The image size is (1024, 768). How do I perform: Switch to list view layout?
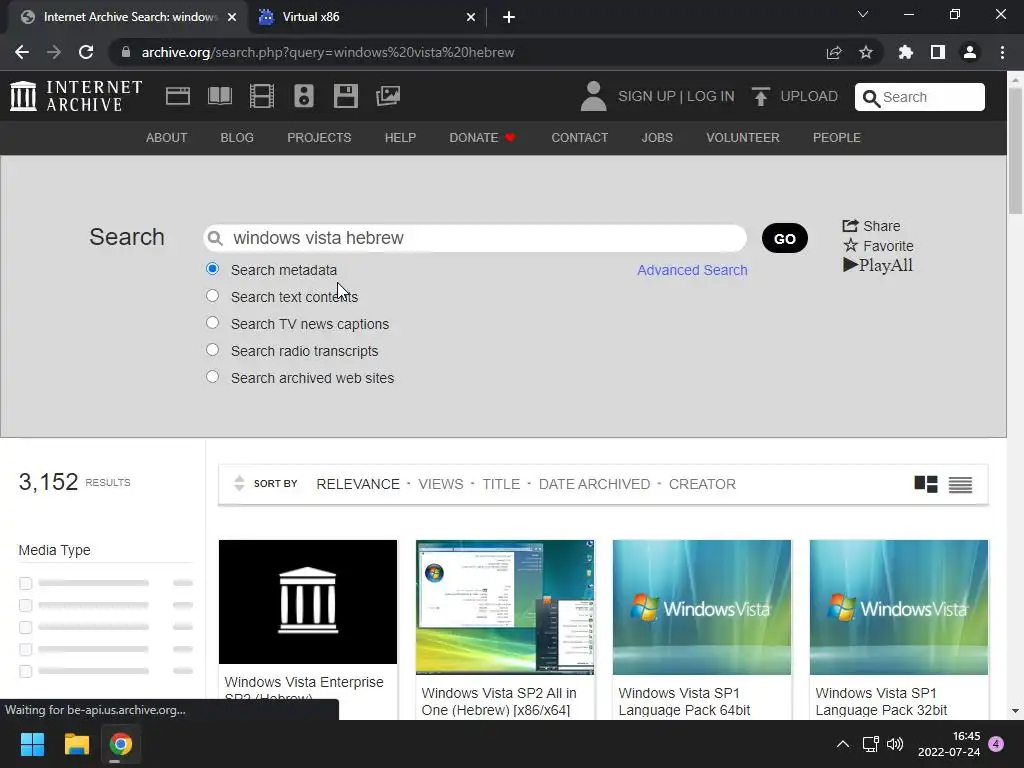[960, 485]
